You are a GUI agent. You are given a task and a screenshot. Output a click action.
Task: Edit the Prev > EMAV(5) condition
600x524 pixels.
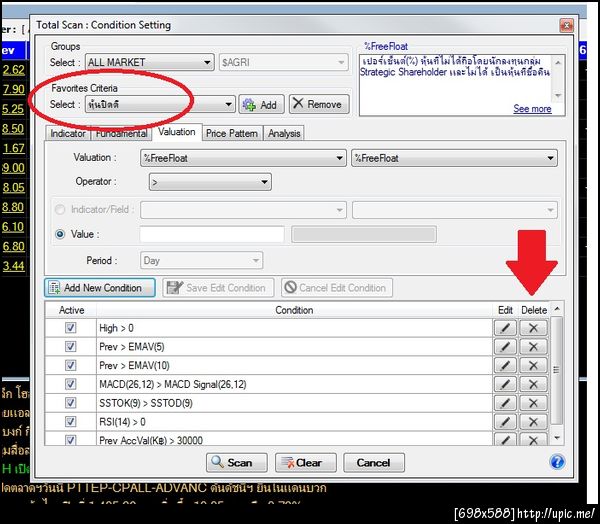click(x=505, y=347)
